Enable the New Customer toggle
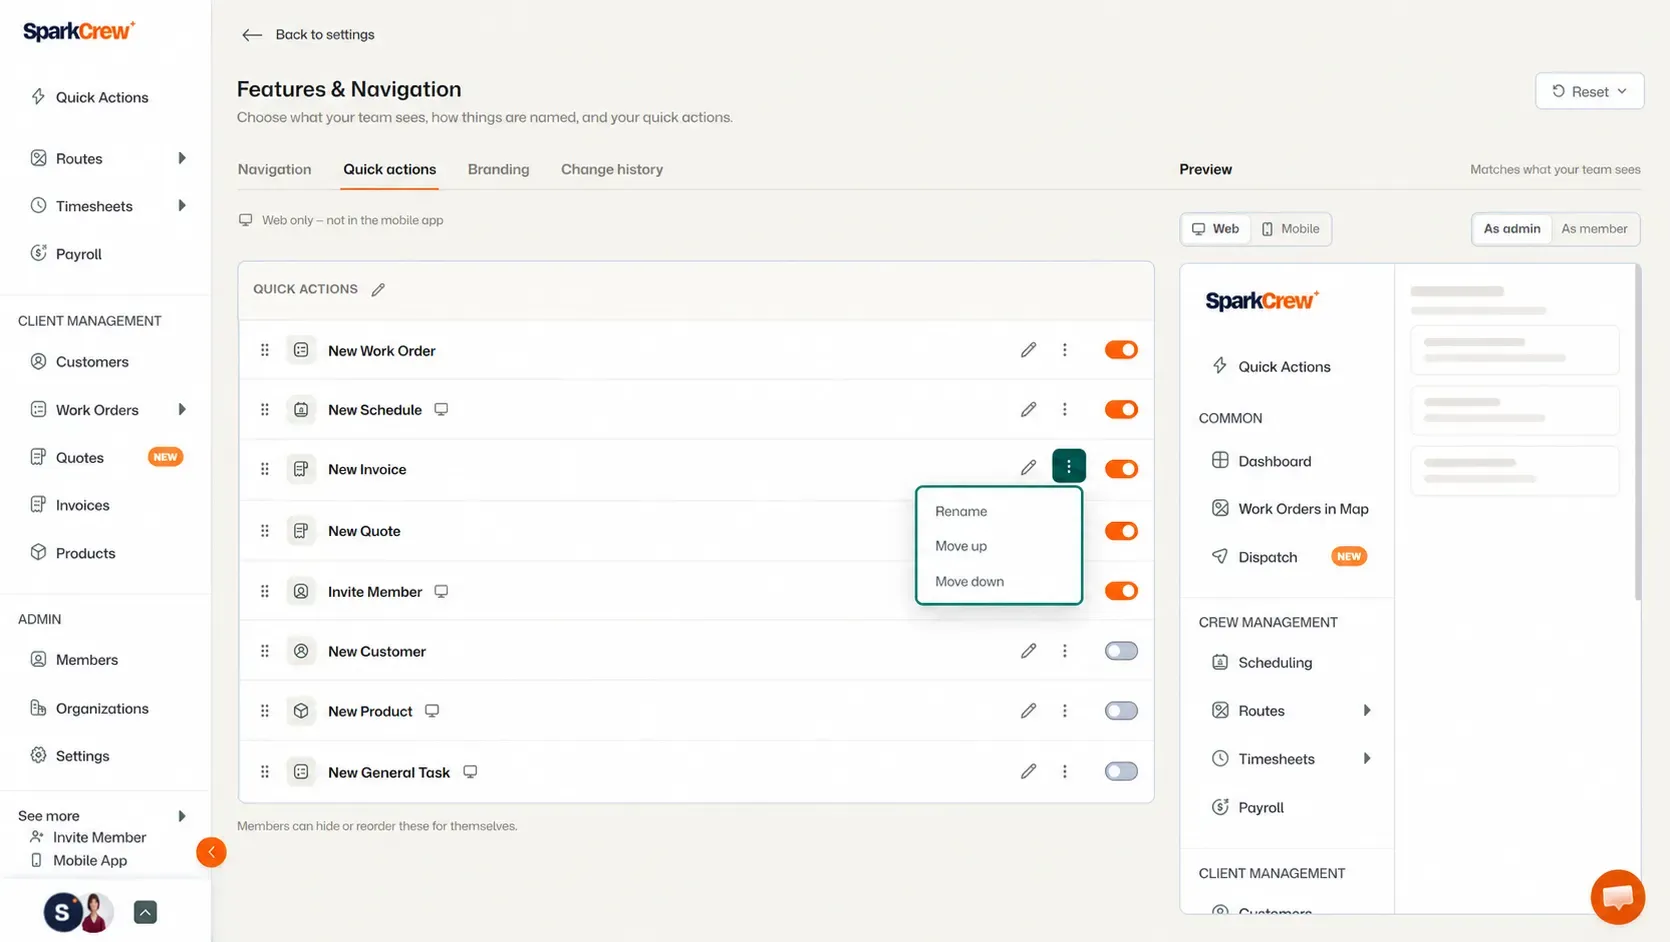Image resolution: width=1670 pixels, height=942 pixels. [x=1121, y=651]
